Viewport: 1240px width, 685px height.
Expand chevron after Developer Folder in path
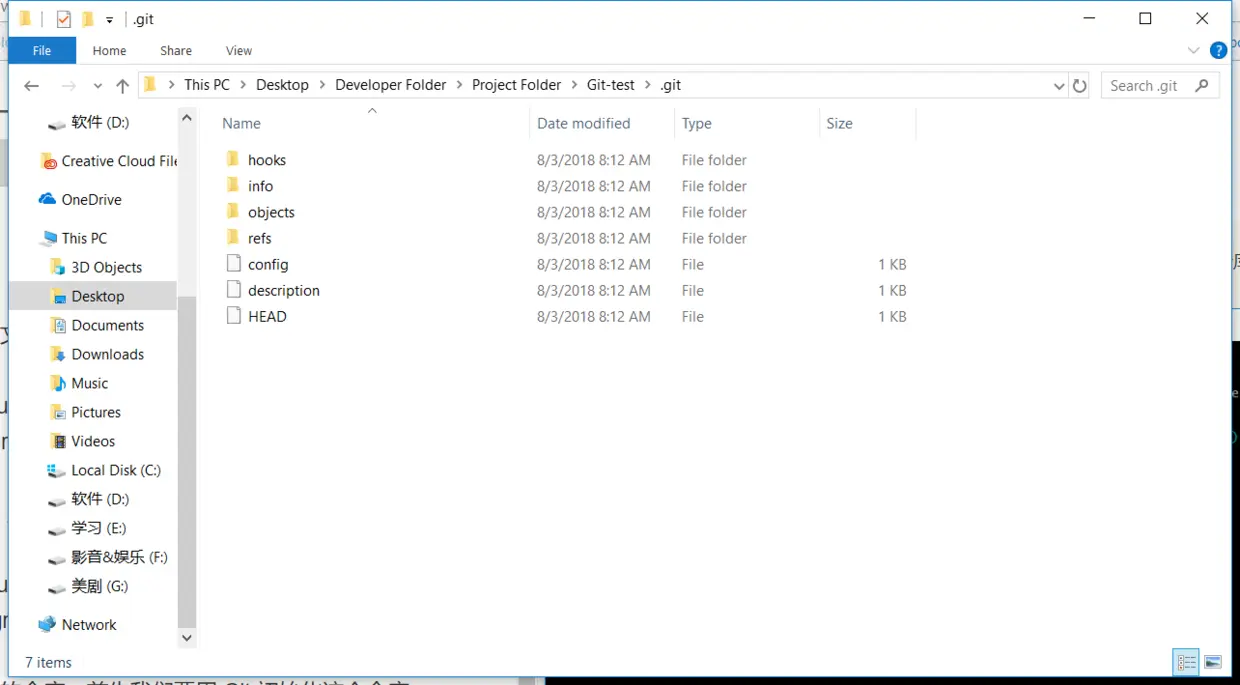click(x=459, y=85)
